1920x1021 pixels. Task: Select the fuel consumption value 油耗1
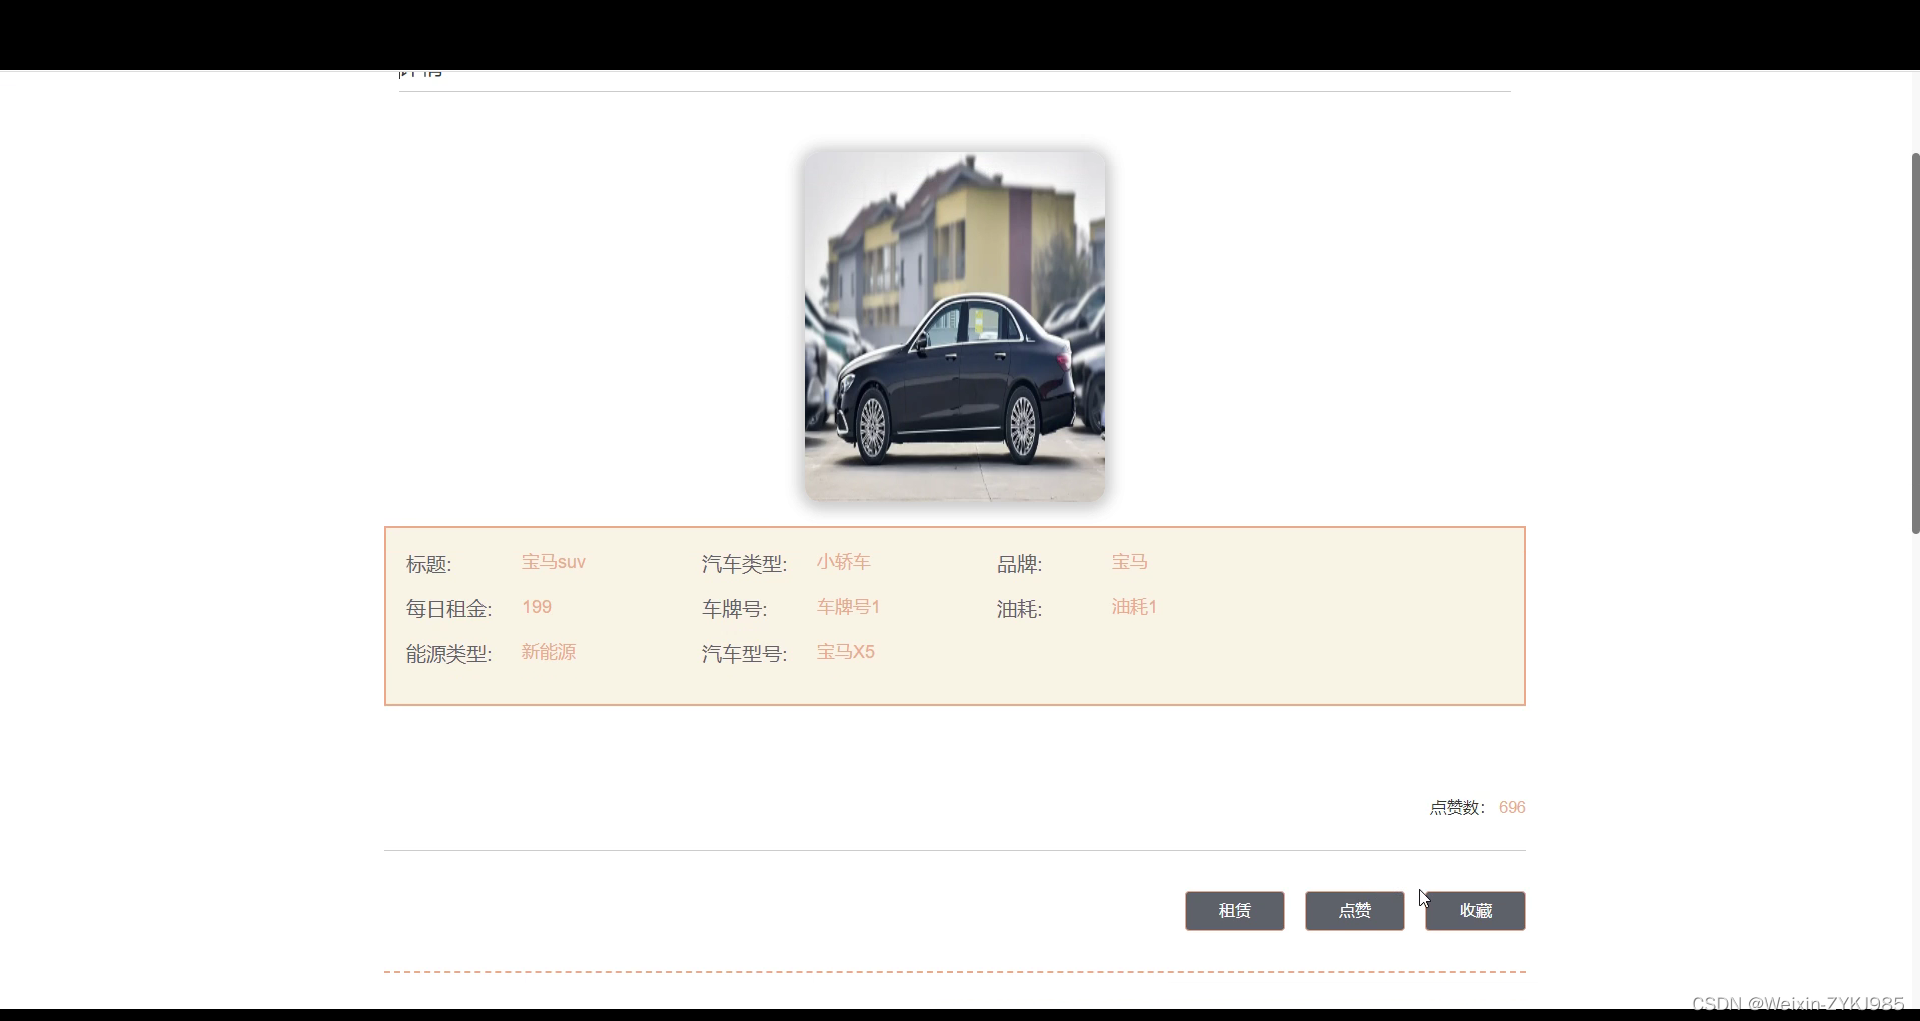tap(1134, 607)
